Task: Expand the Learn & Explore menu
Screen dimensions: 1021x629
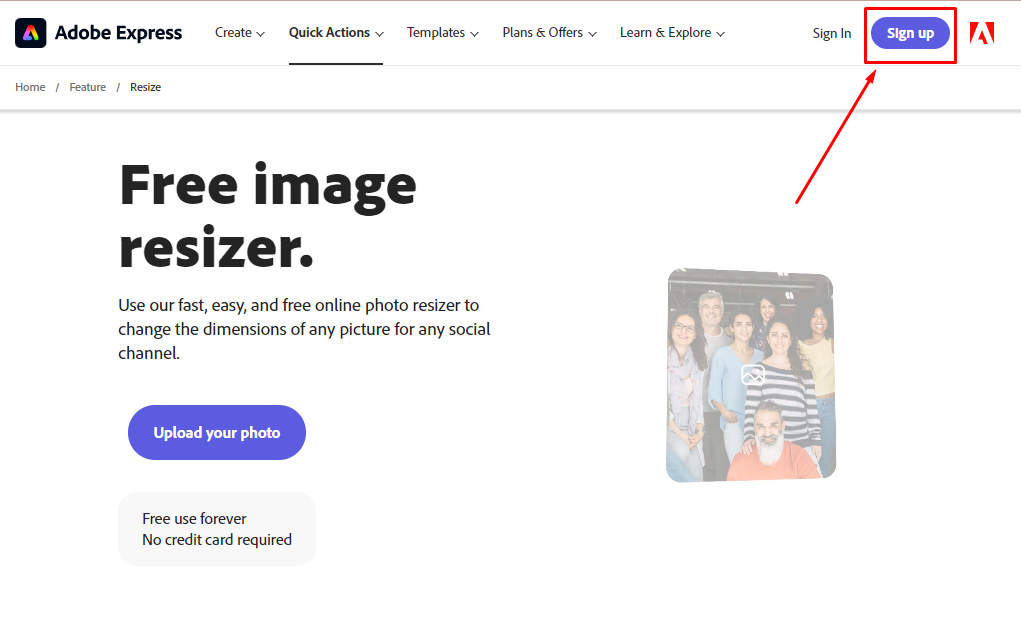Action: [671, 32]
